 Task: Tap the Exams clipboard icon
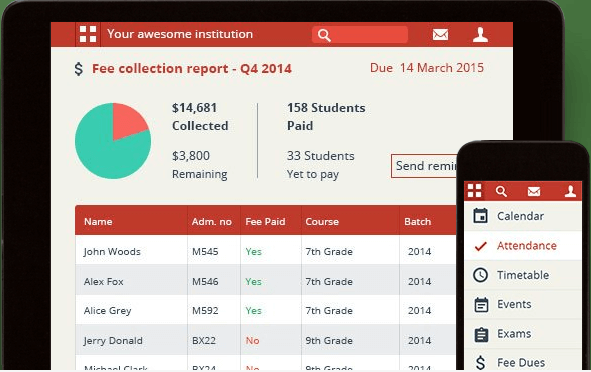point(481,334)
